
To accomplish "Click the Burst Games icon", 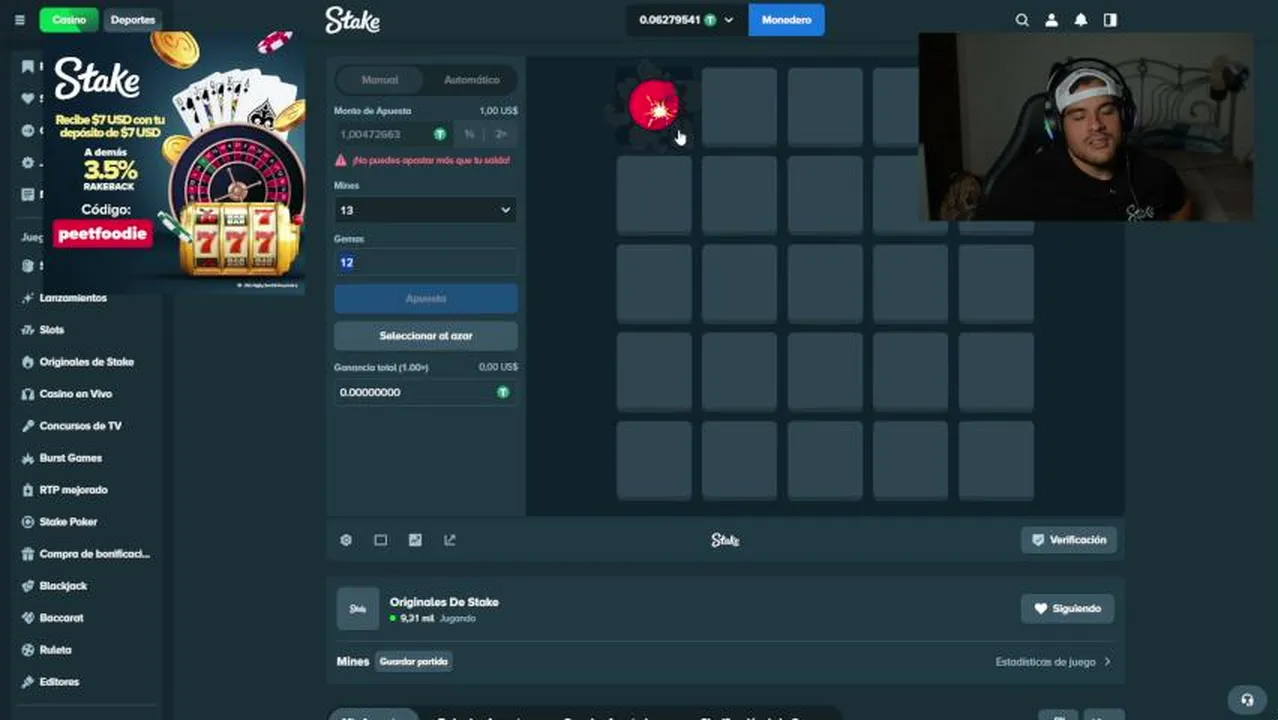I will [x=28, y=458].
